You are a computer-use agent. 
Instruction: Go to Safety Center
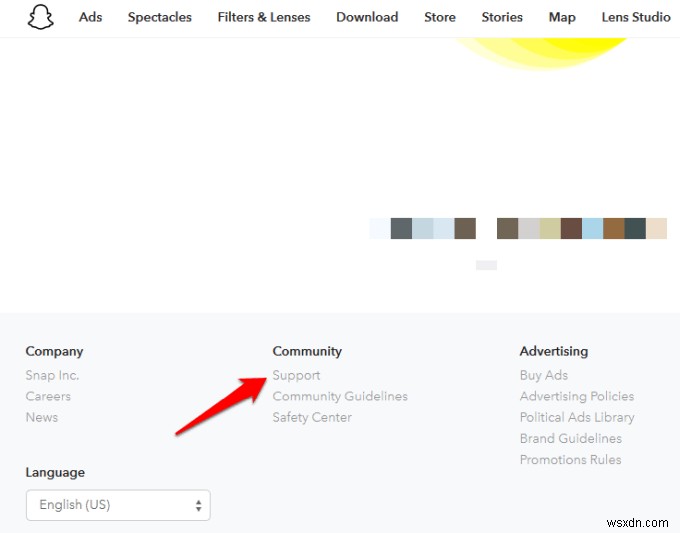point(312,417)
